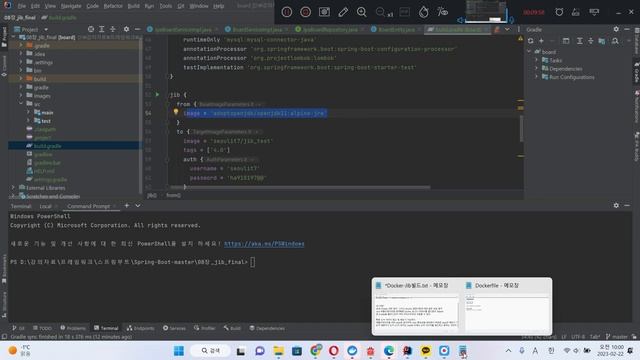Open the Refactor menu
Image resolution: width=640 pixels, height=360 pixels.
(113, 6)
